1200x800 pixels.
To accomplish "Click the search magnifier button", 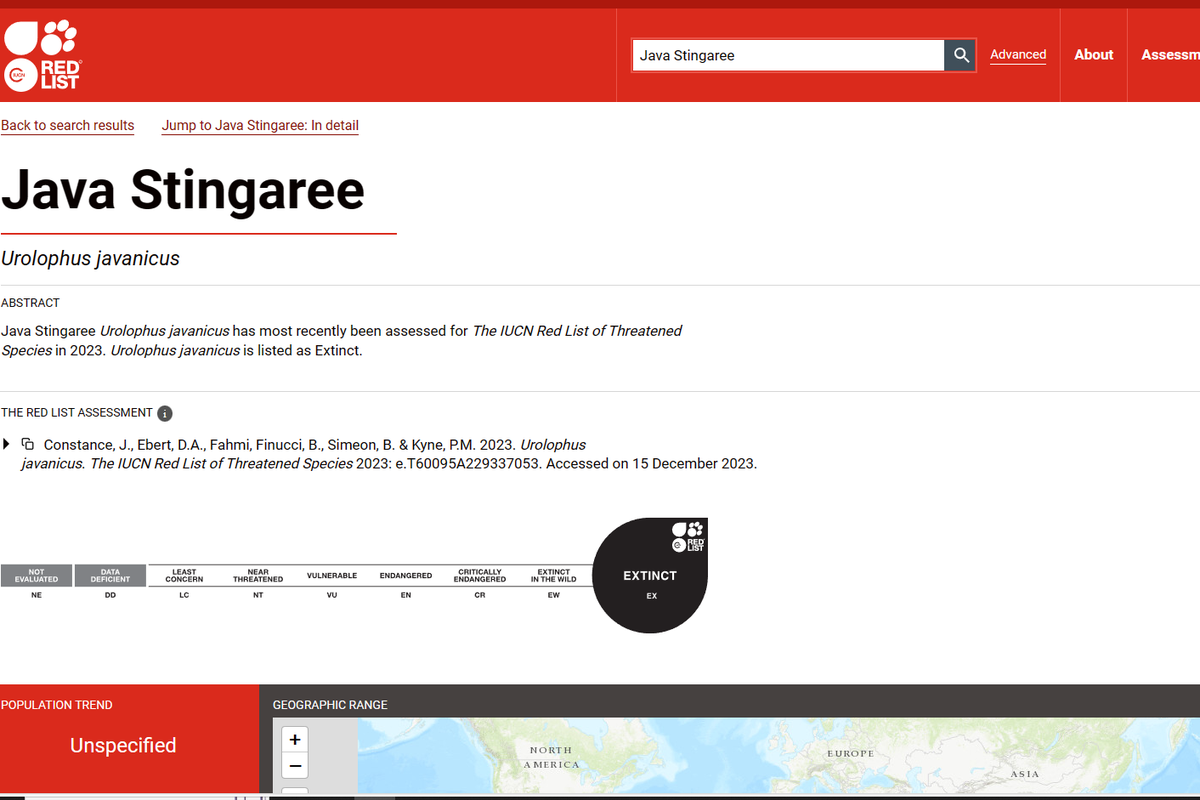I will [x=961, y=55].
